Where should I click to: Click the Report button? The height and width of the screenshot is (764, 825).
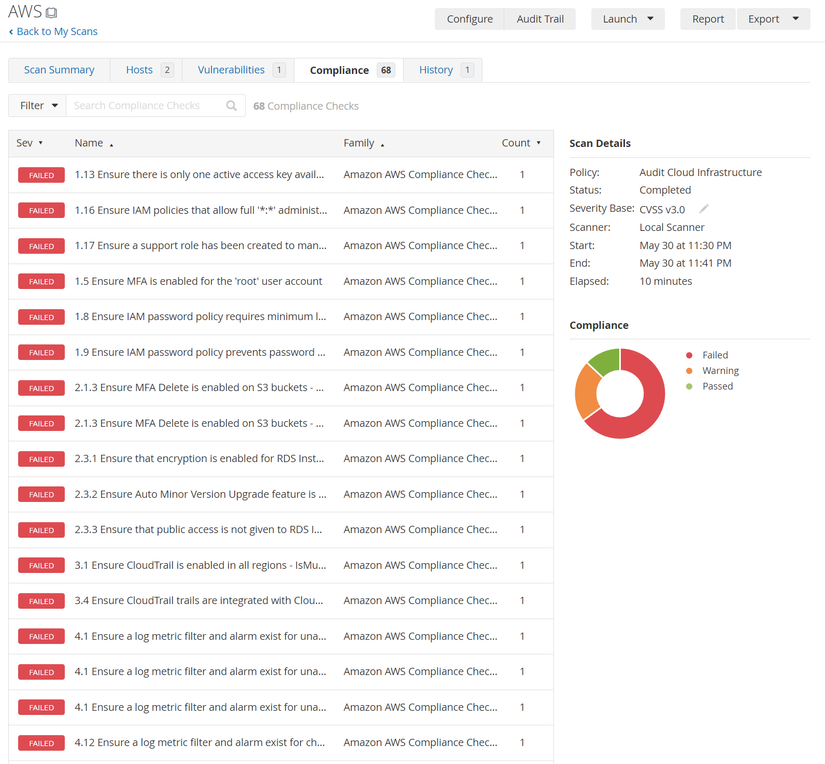[x=708, y=19]
